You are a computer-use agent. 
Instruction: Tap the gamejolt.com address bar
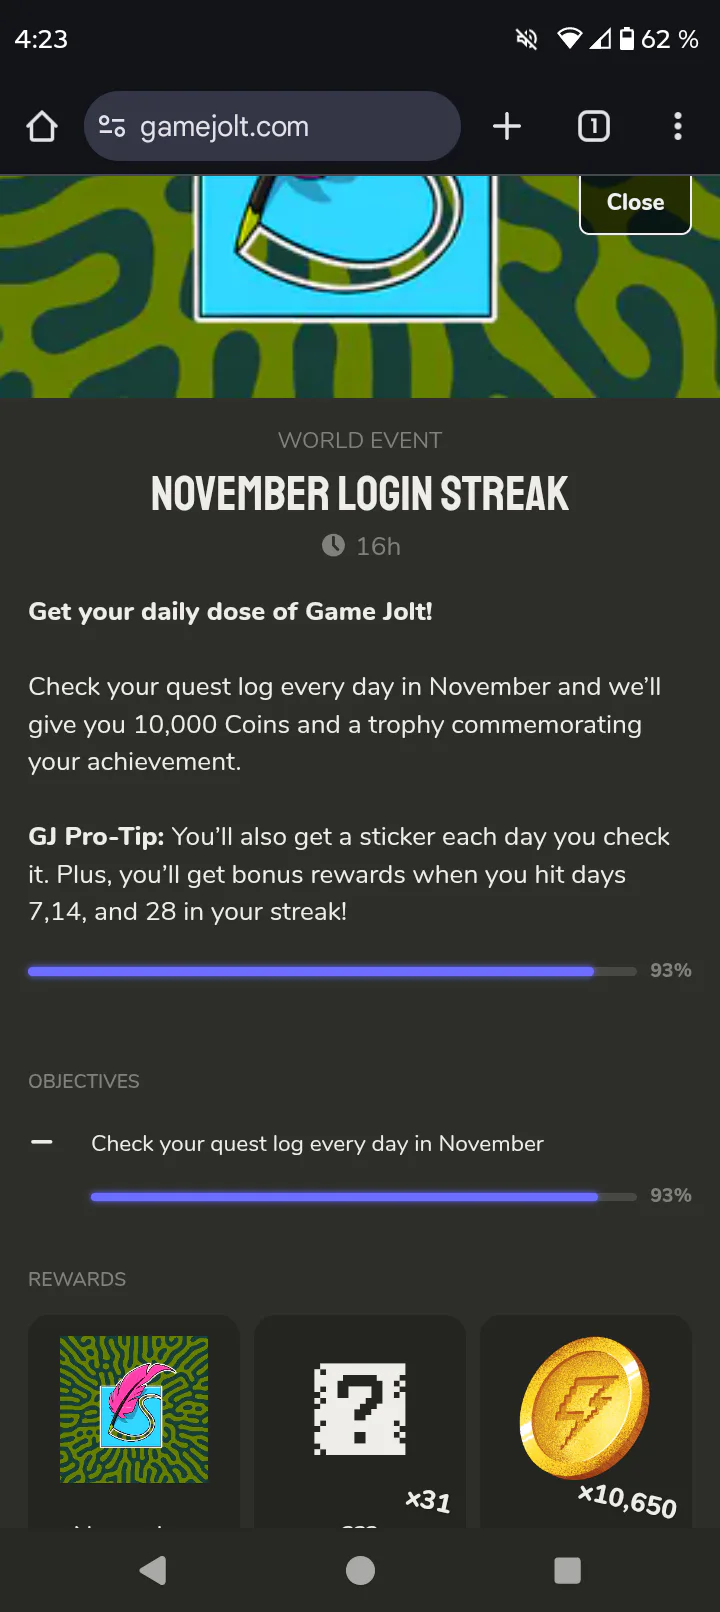click(x=280, y=127)
